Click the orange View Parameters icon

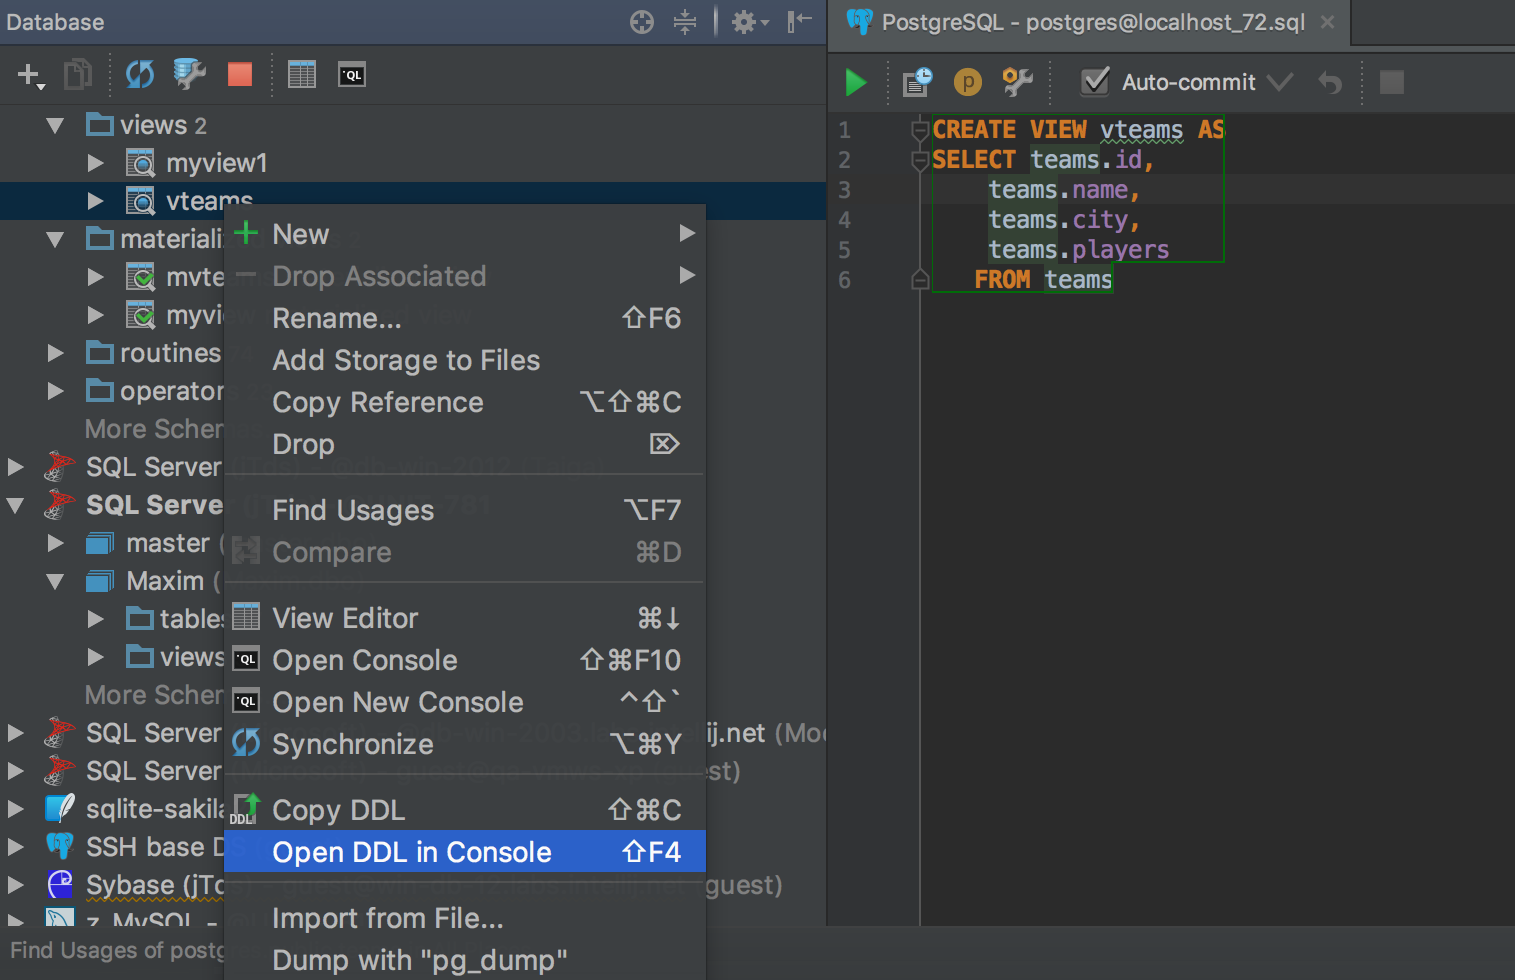pyautogui.click(x=968, y=82)
